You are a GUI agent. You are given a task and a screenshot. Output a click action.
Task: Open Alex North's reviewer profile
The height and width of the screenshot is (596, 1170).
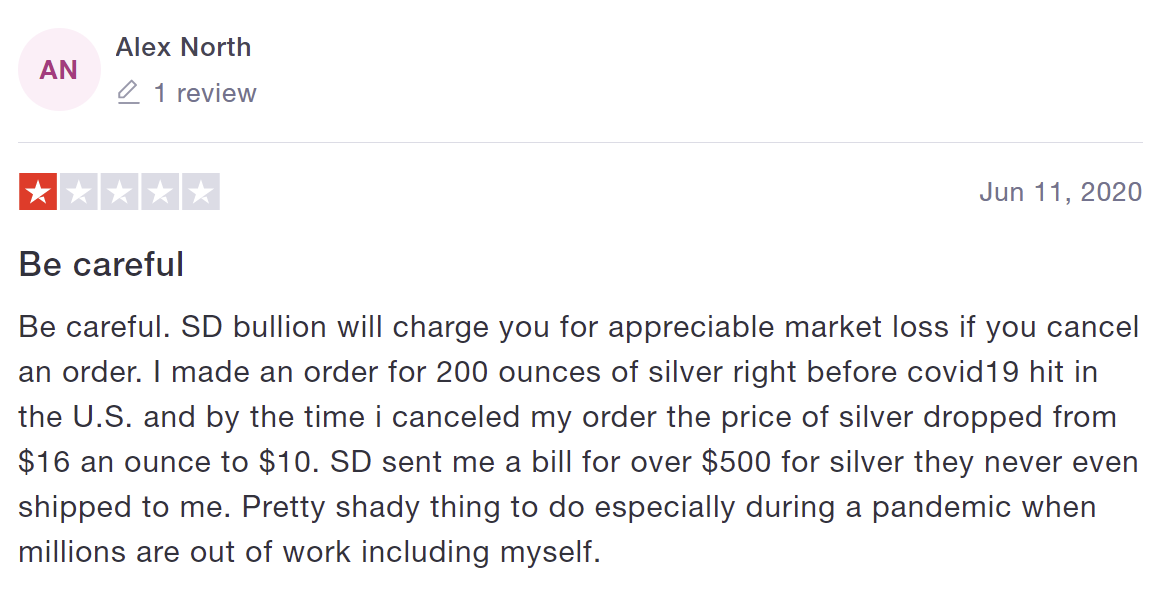tap(183, 47)
